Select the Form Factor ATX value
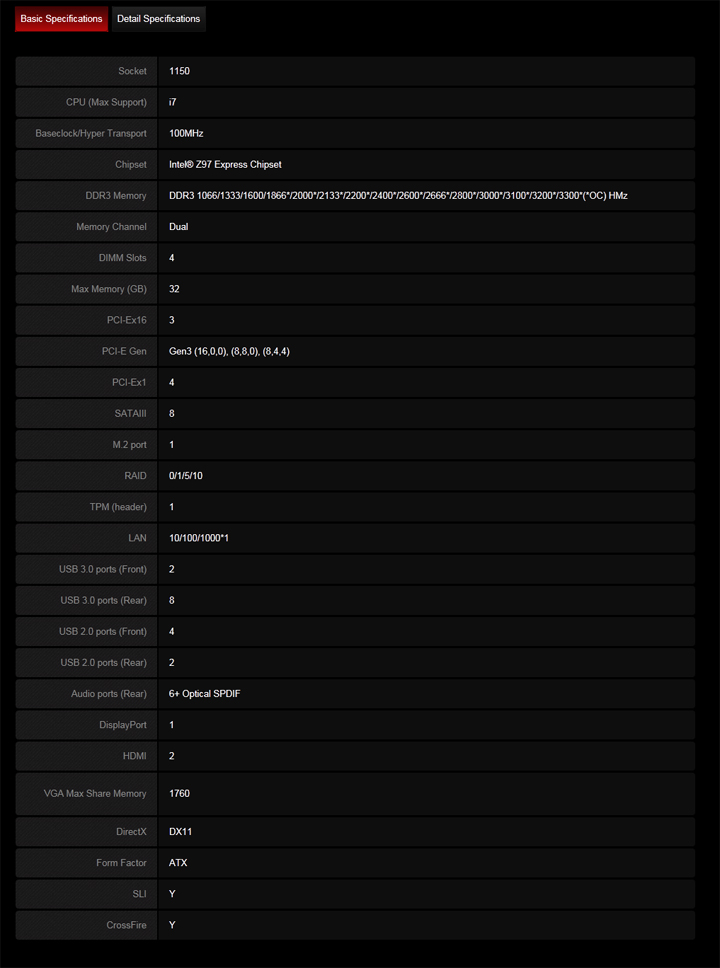Screen dimensions: 720x968 [178, 863]
